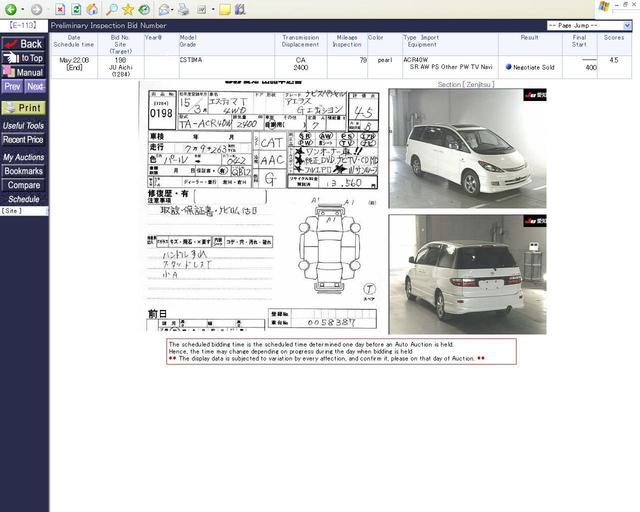The width and height of the screenshot is (640, 512).
Task: Expand the Mail icon dropdown arrow
Action: (x=174, y=9)
